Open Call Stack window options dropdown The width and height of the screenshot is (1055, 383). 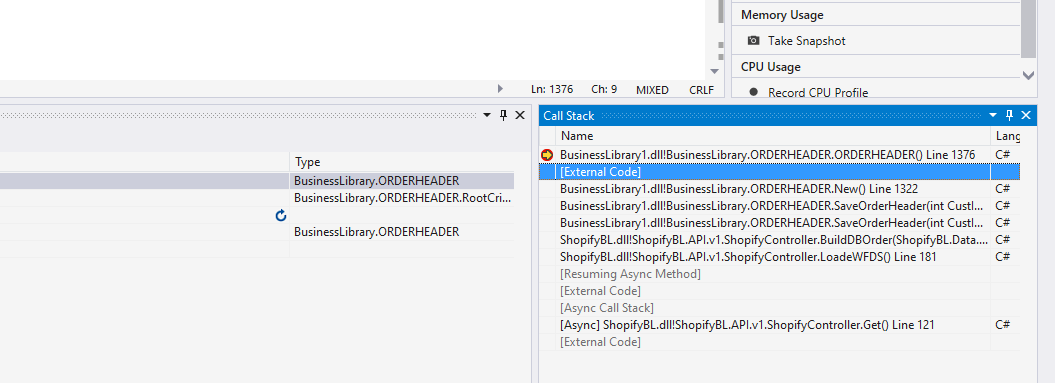pyautogui.click(x=992, y=116)
